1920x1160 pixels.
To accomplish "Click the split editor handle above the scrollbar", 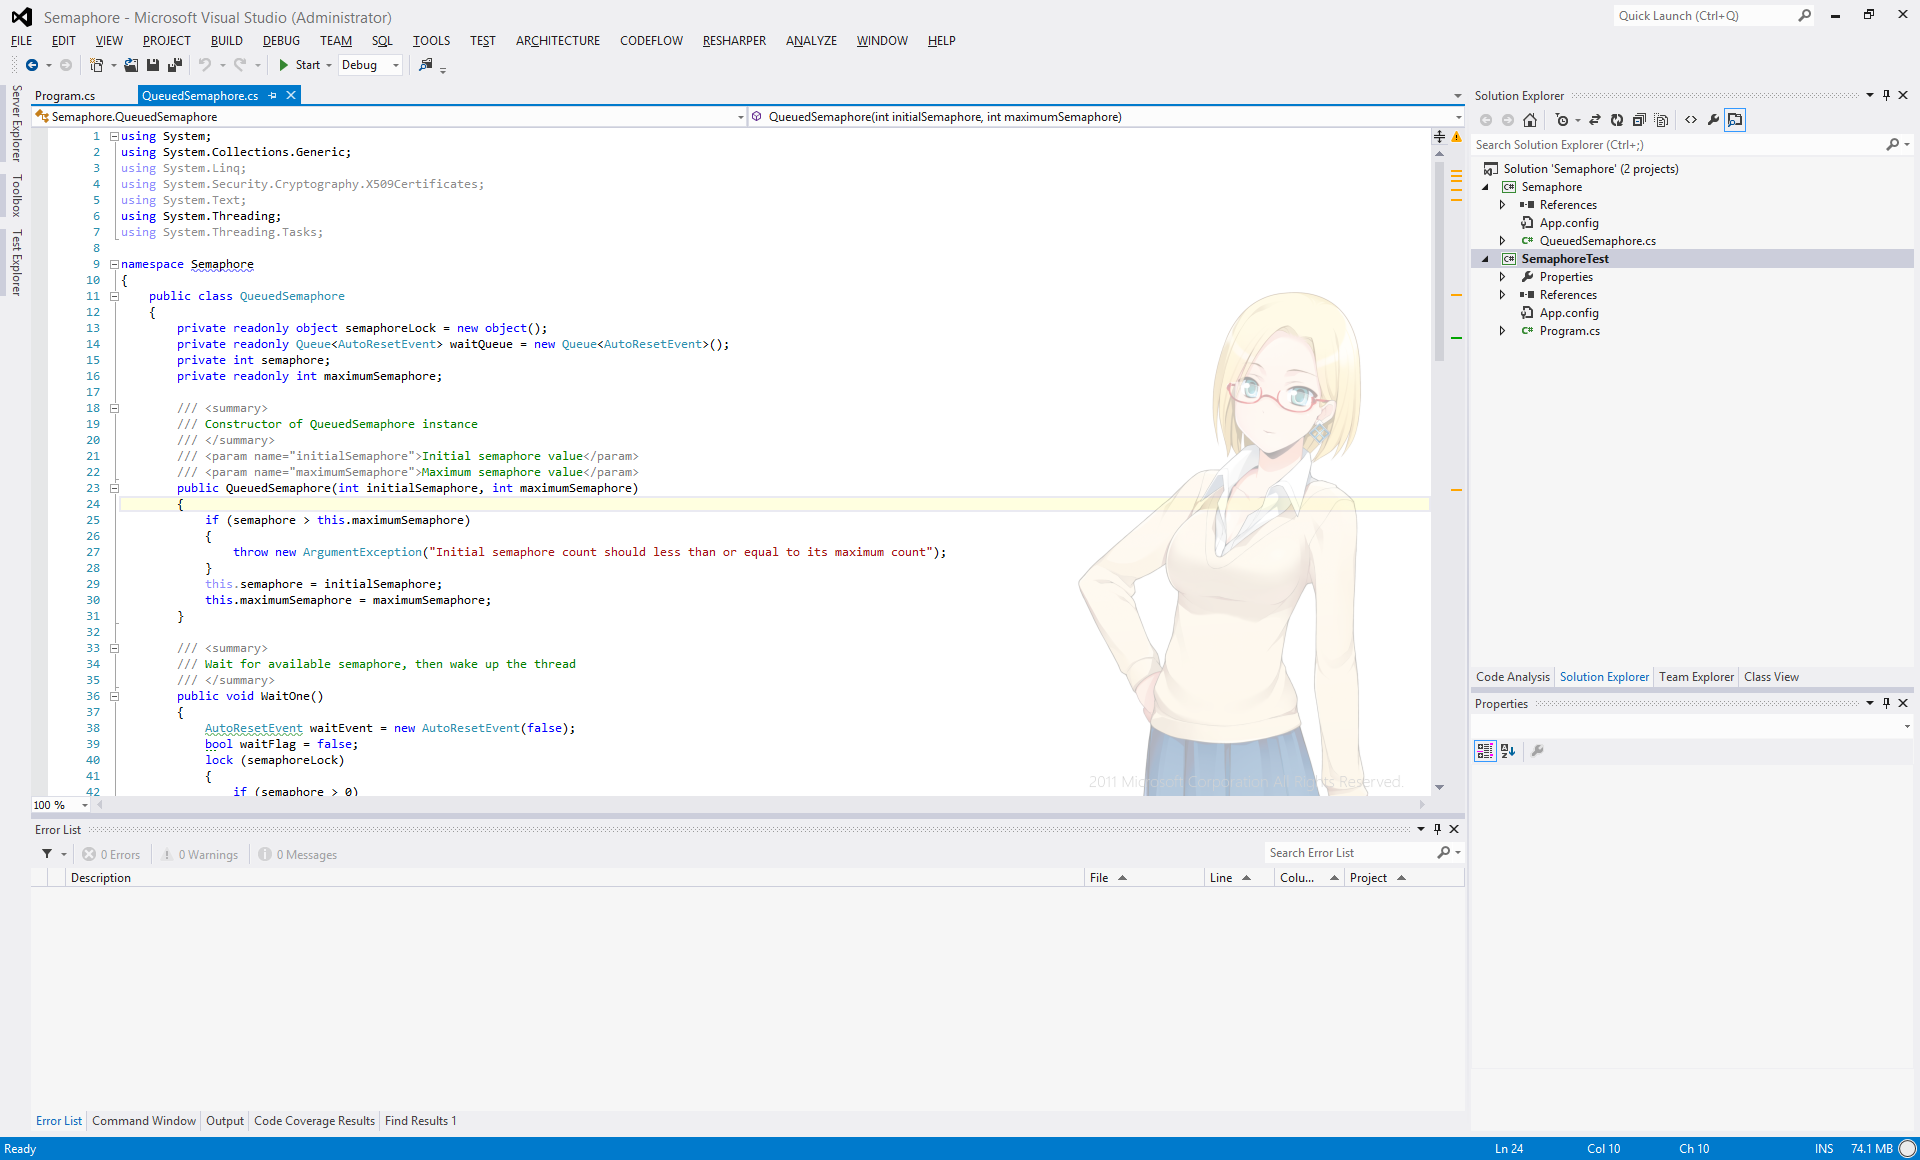I will coord(1439,136).
